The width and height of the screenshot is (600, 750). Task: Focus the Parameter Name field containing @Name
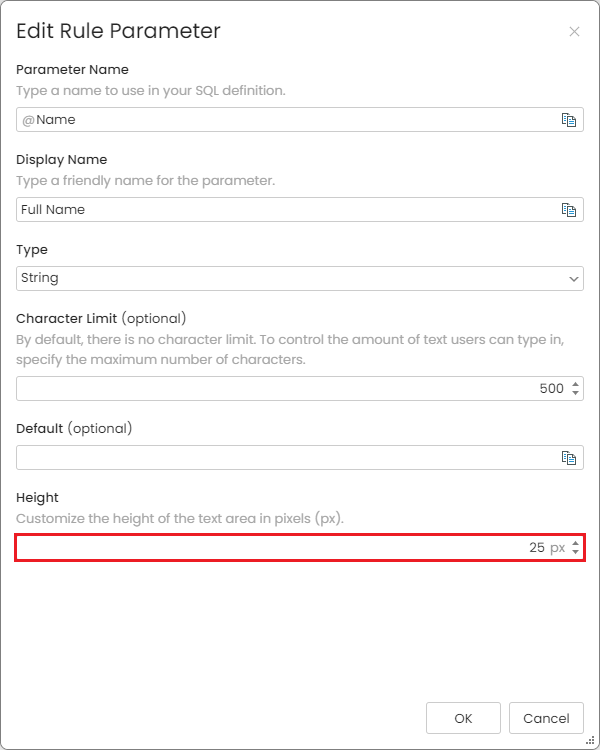[x=300, y=120]
